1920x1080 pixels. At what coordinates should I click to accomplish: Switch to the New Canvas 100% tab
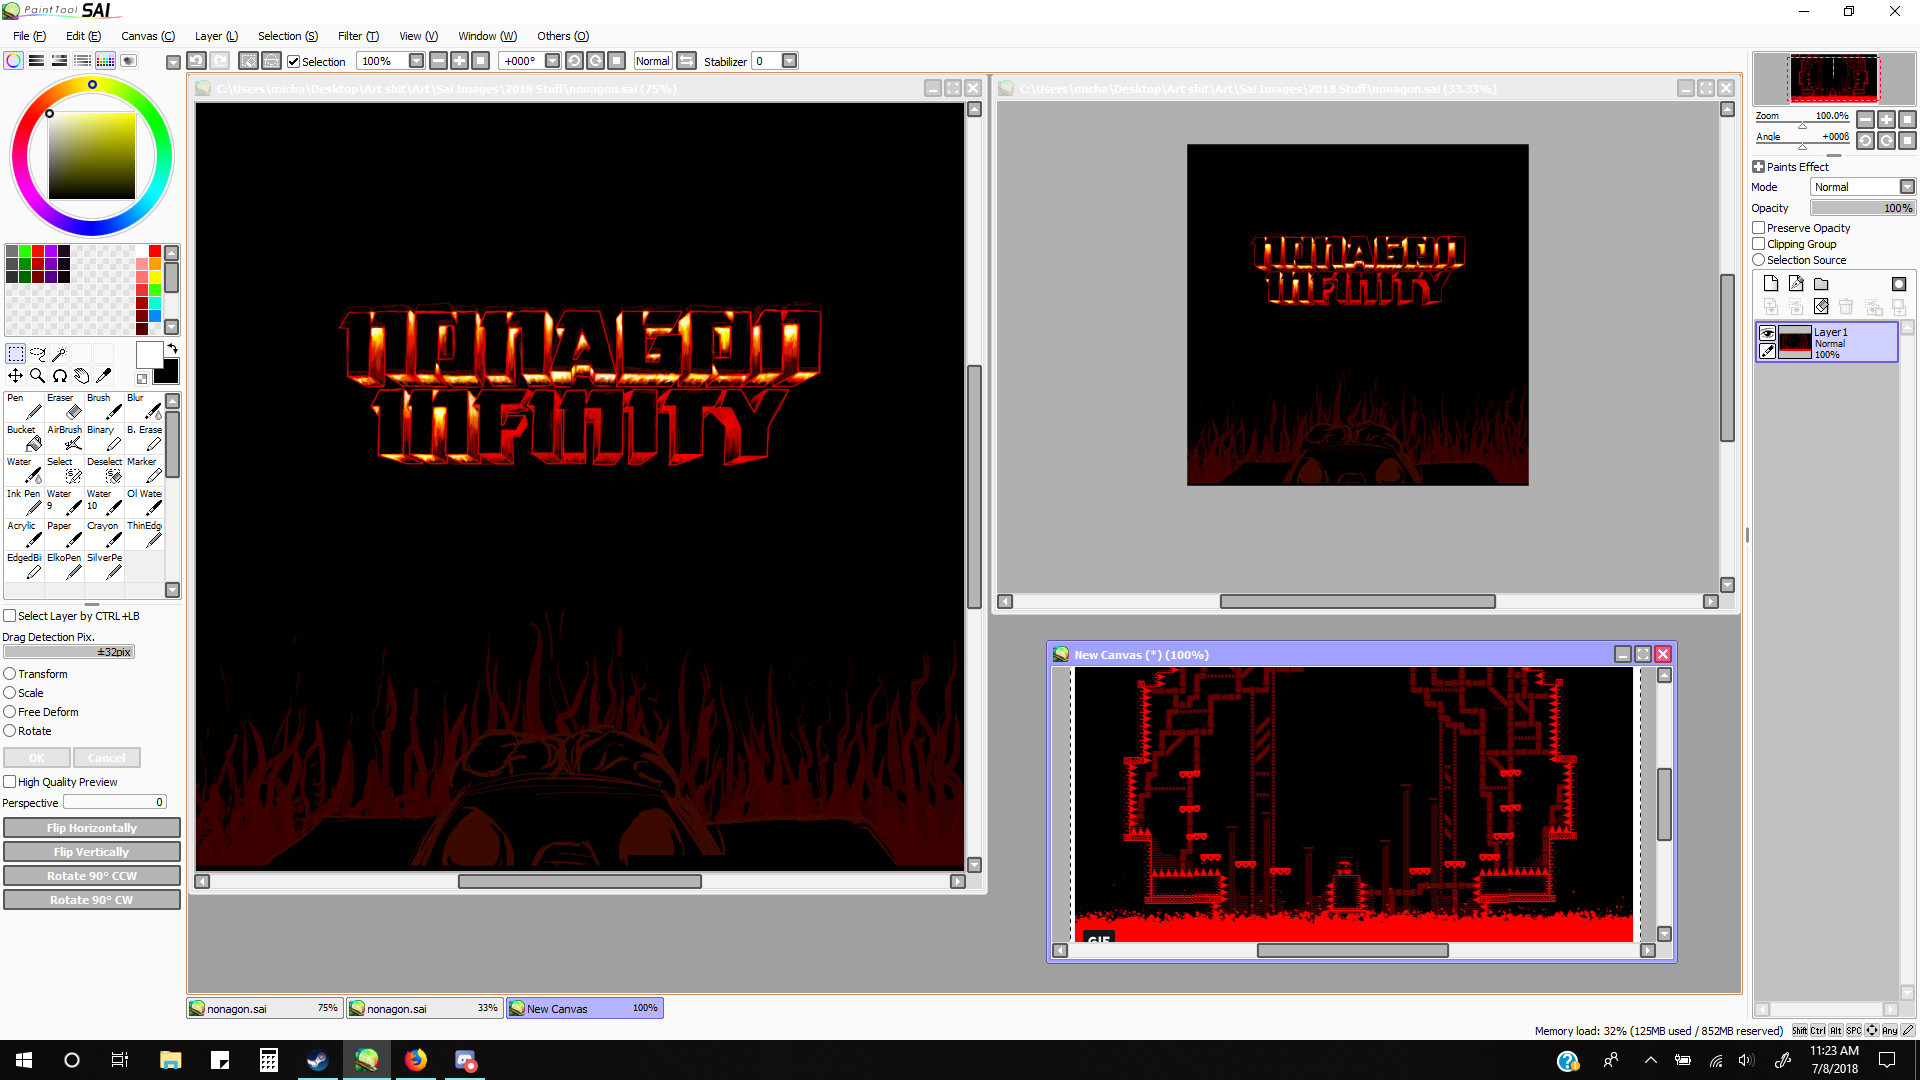(x=585, y=1008)
